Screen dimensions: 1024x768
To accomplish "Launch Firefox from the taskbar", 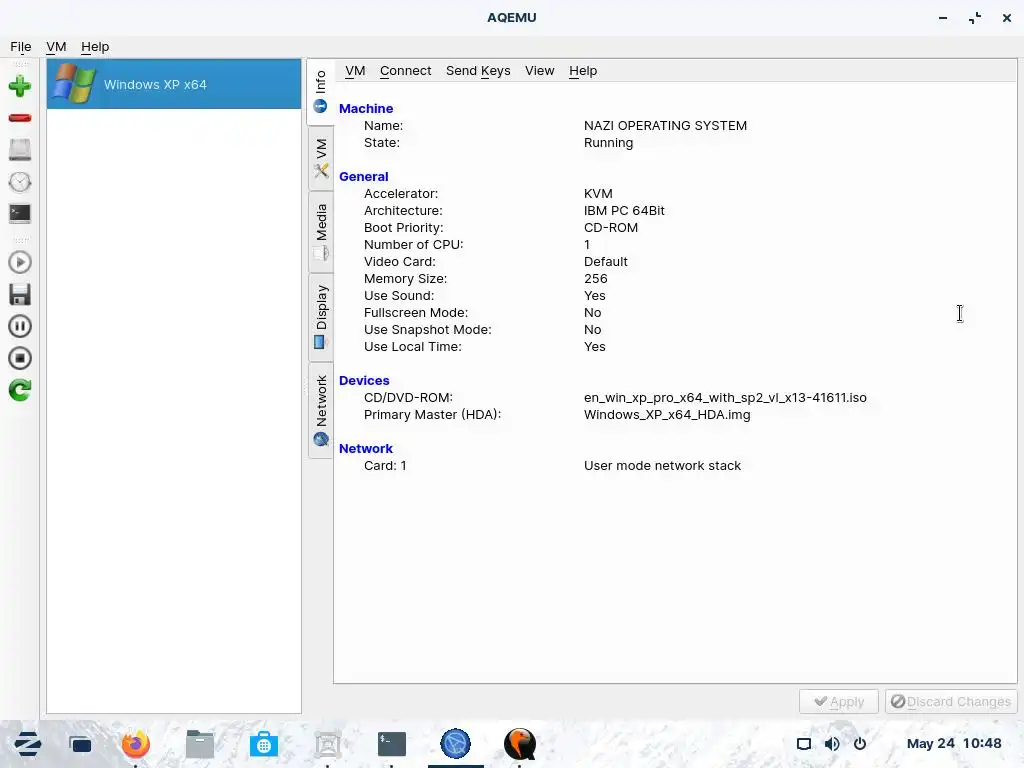I will [x=136, y=744].
